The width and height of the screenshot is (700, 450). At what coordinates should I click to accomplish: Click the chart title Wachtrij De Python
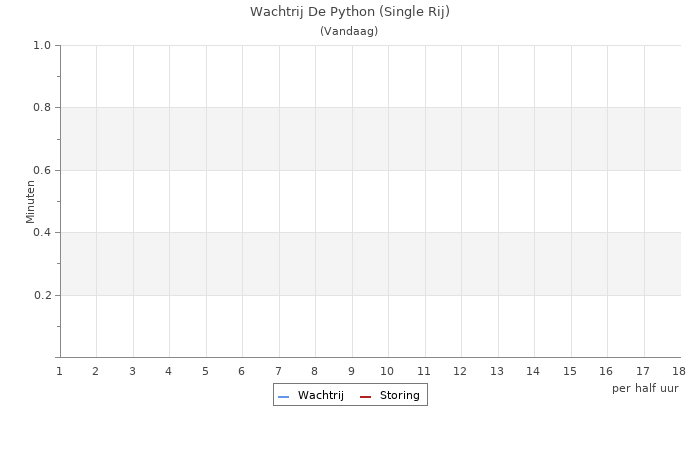click(x=349, y=12)
